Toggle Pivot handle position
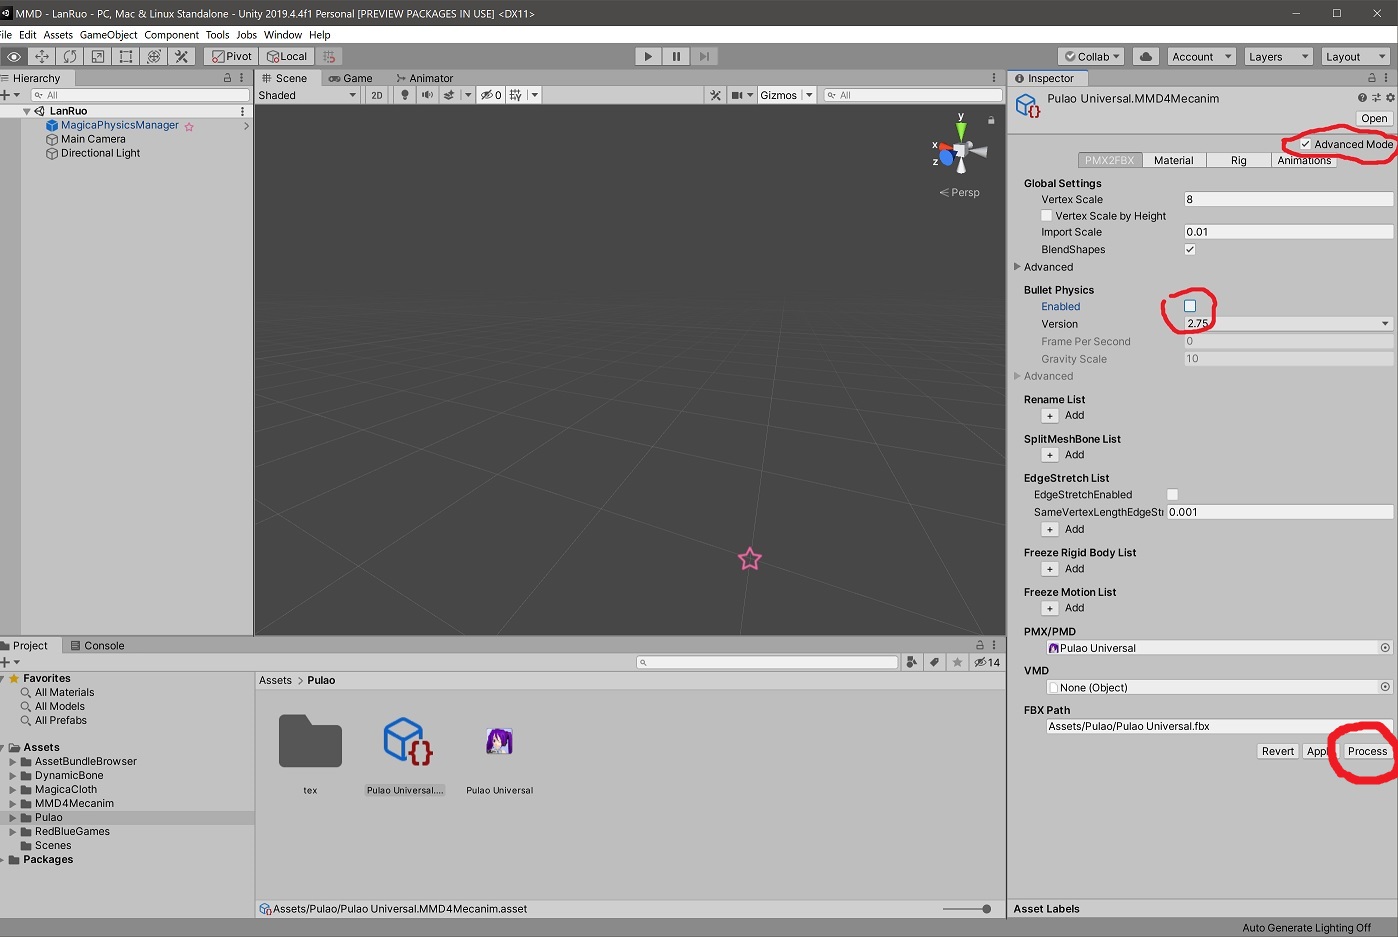The image size is (1398, 937). (232, 57)
